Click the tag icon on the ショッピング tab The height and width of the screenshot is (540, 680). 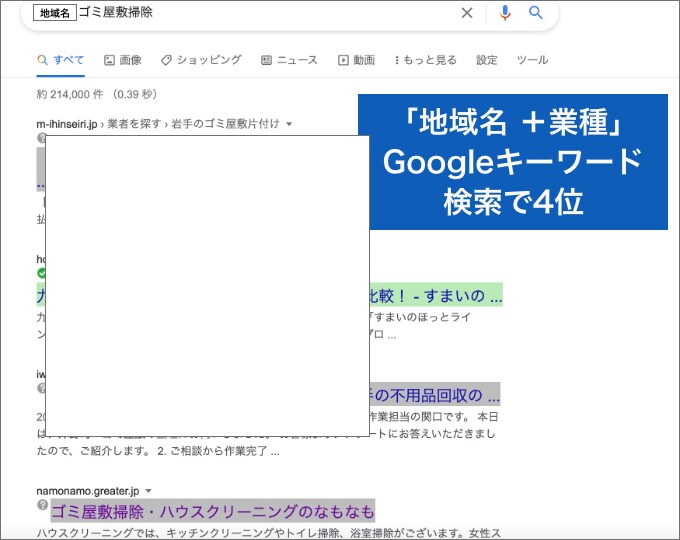(x=166, y=60)
